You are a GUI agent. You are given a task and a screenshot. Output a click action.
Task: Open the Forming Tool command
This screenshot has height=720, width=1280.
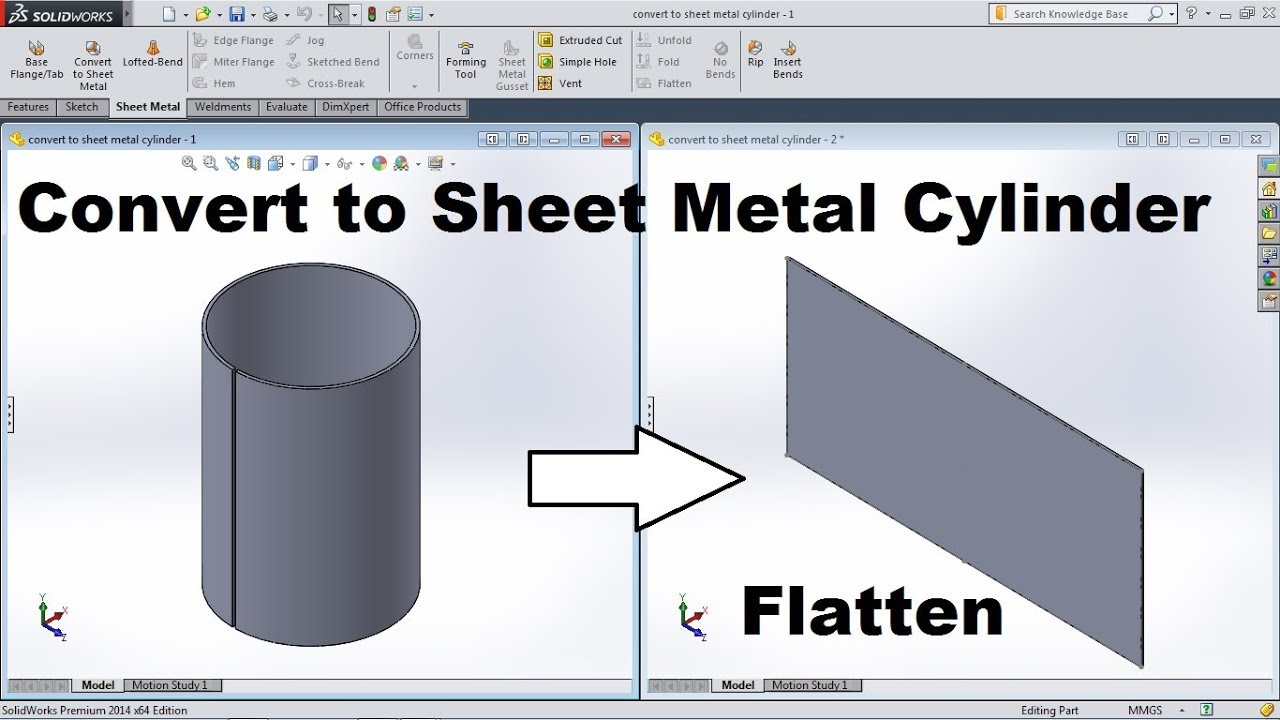465,61
